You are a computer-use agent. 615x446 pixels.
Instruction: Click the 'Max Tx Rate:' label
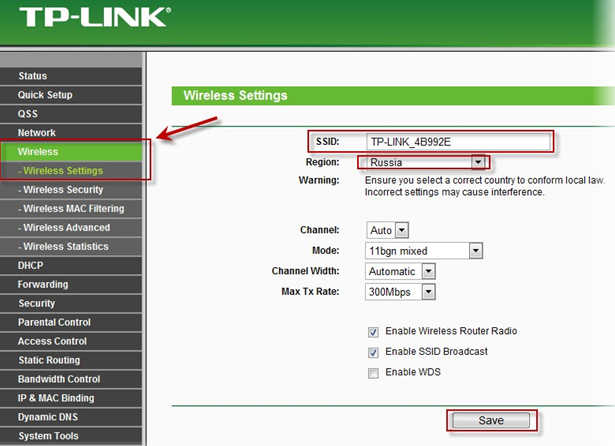coord(310,291)
